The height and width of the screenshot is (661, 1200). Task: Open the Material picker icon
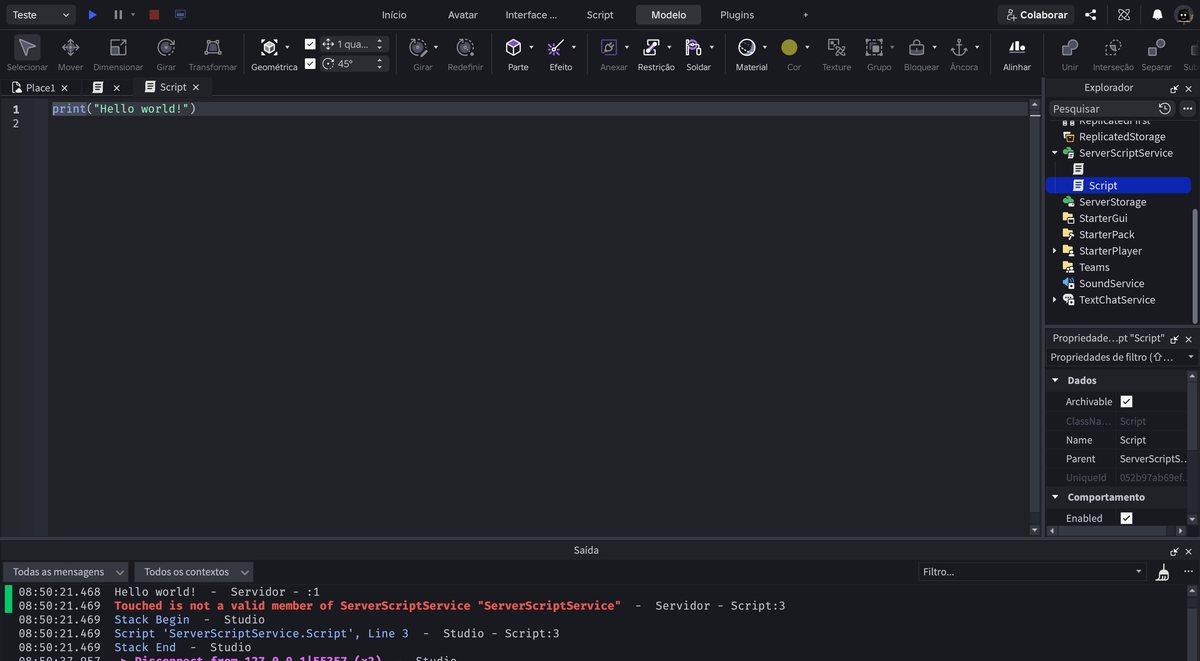tap(747, 47)
